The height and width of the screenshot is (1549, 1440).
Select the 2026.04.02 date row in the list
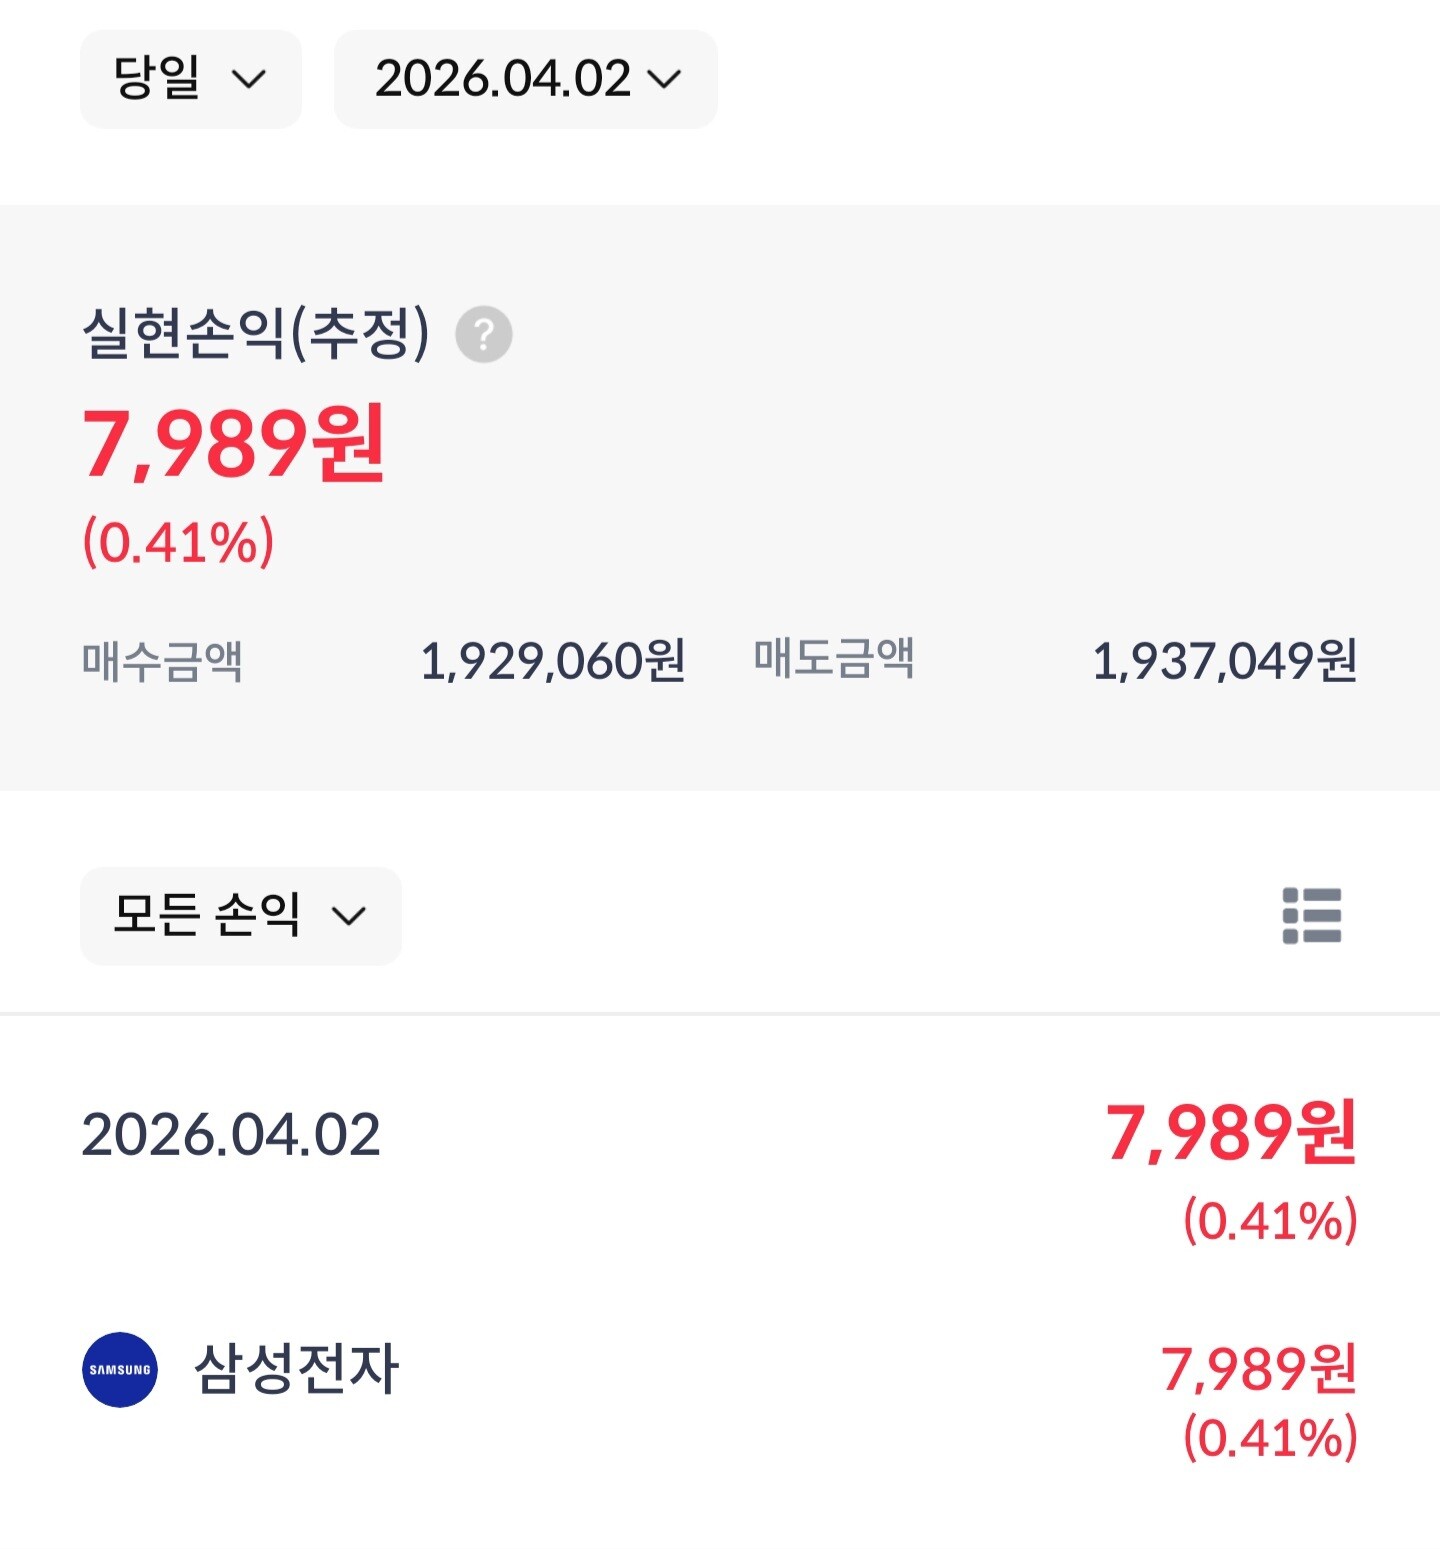click(231, 1135)
